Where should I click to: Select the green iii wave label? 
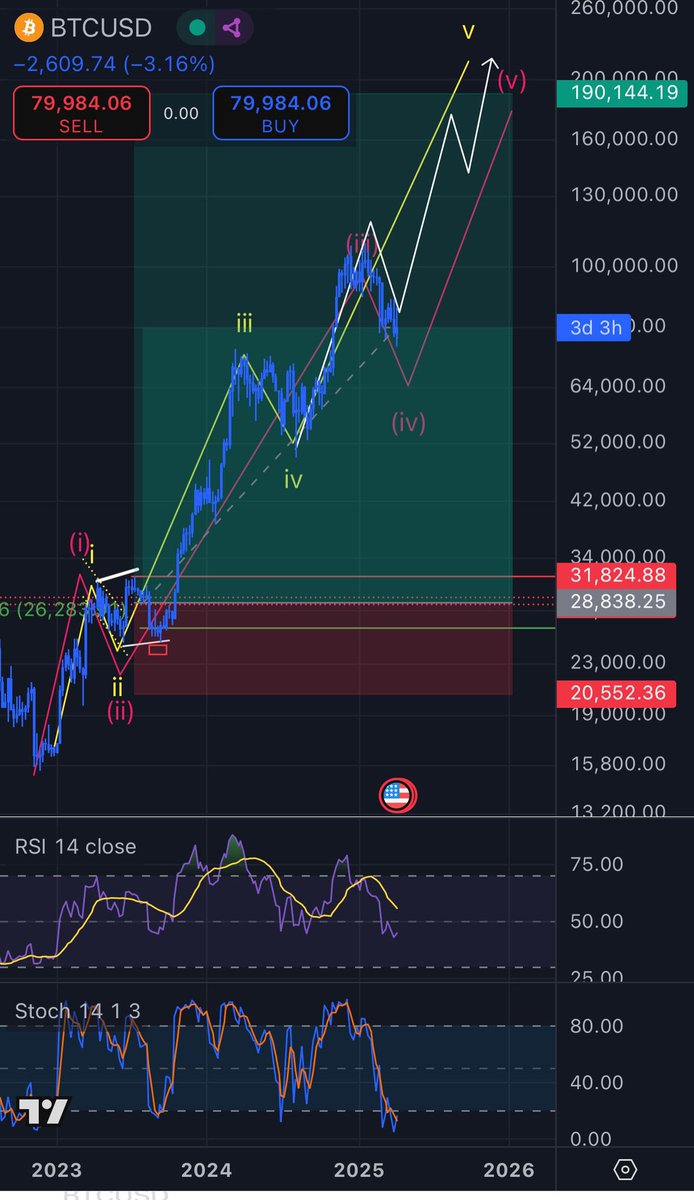click(244, 322)
